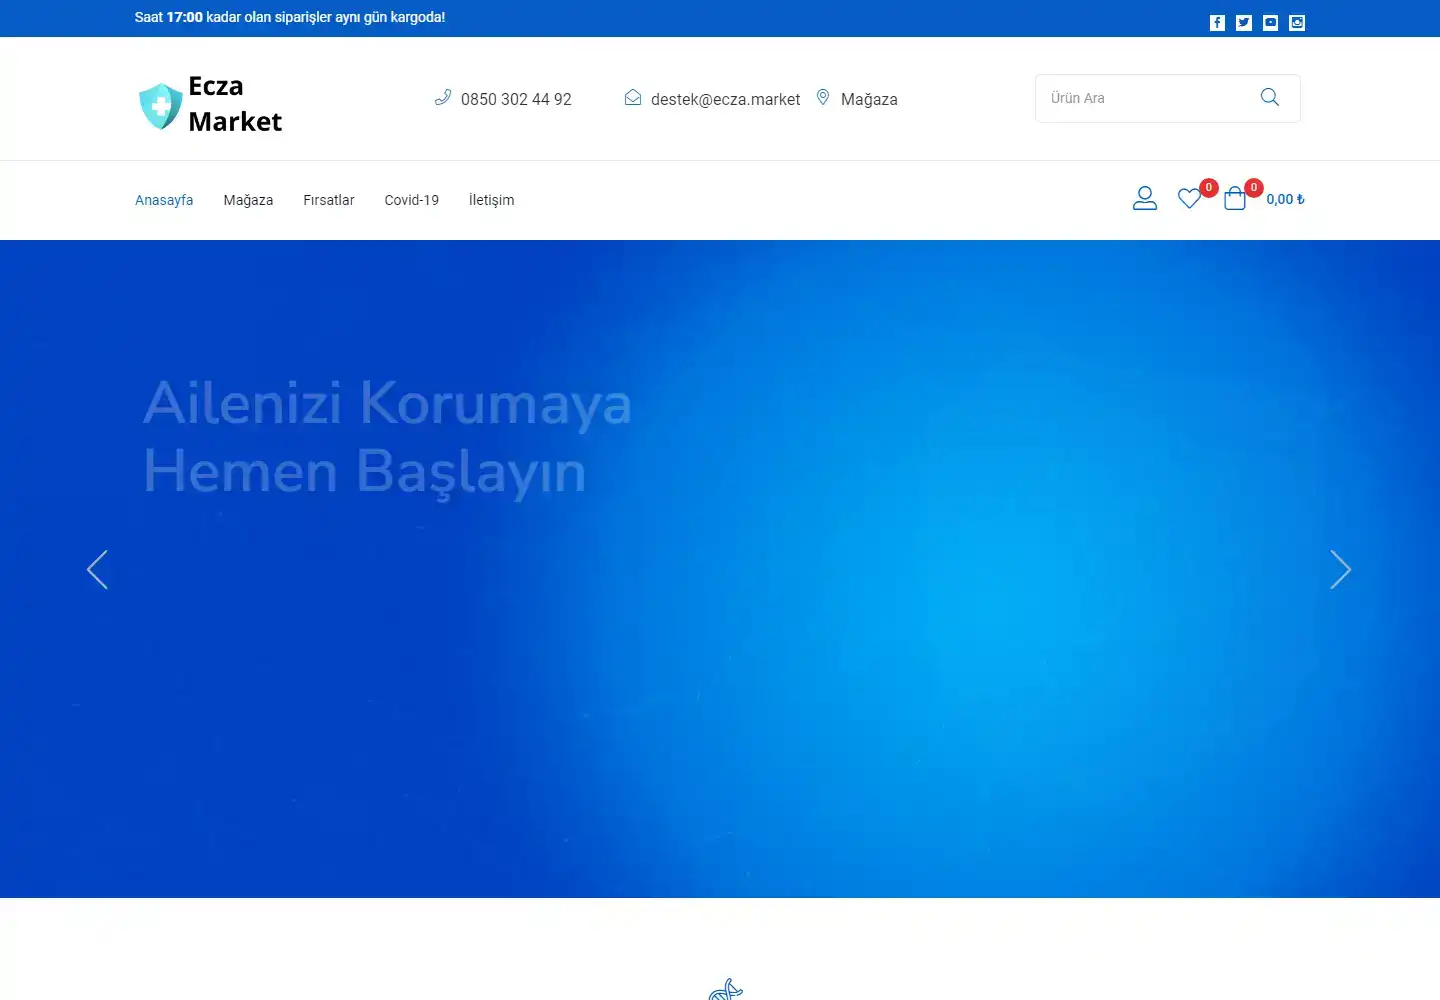Open the Twitter social icon
The image size is (1440, 1000).
(x=1244, y=23)
